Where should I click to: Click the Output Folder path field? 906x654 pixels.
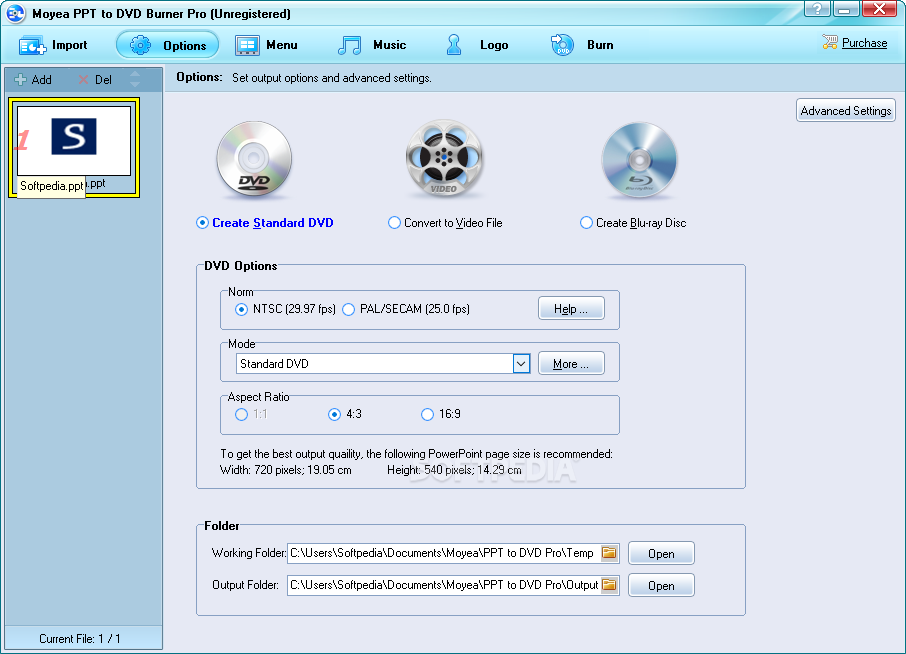pyautogui.click(x=444, y=585)
